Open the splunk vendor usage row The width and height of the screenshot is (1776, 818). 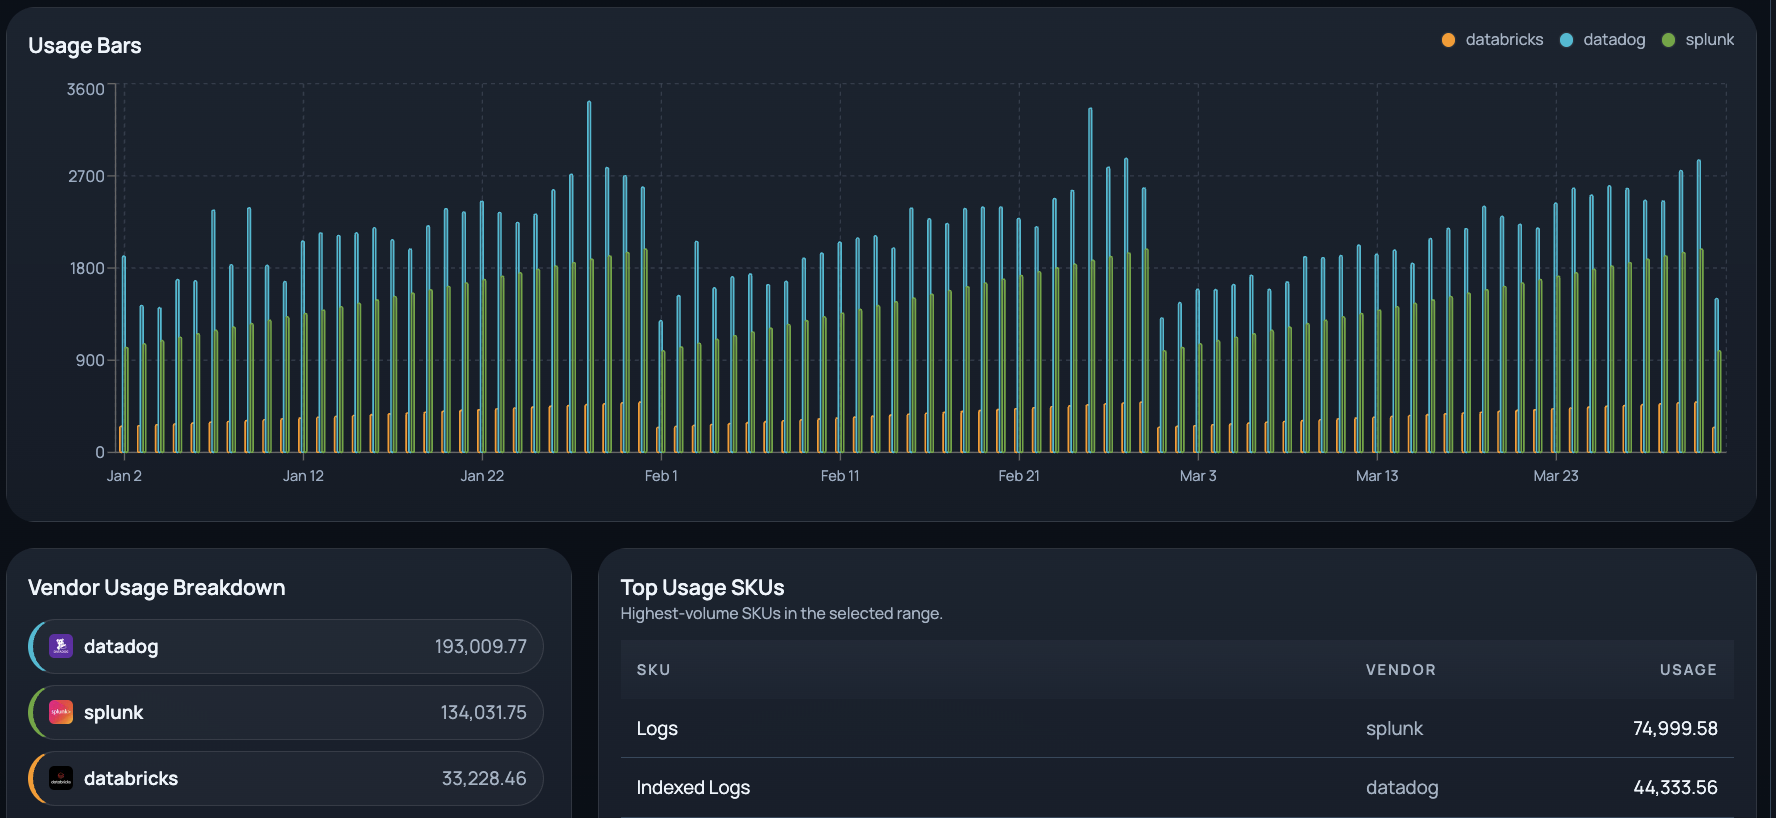pos(286,712)
